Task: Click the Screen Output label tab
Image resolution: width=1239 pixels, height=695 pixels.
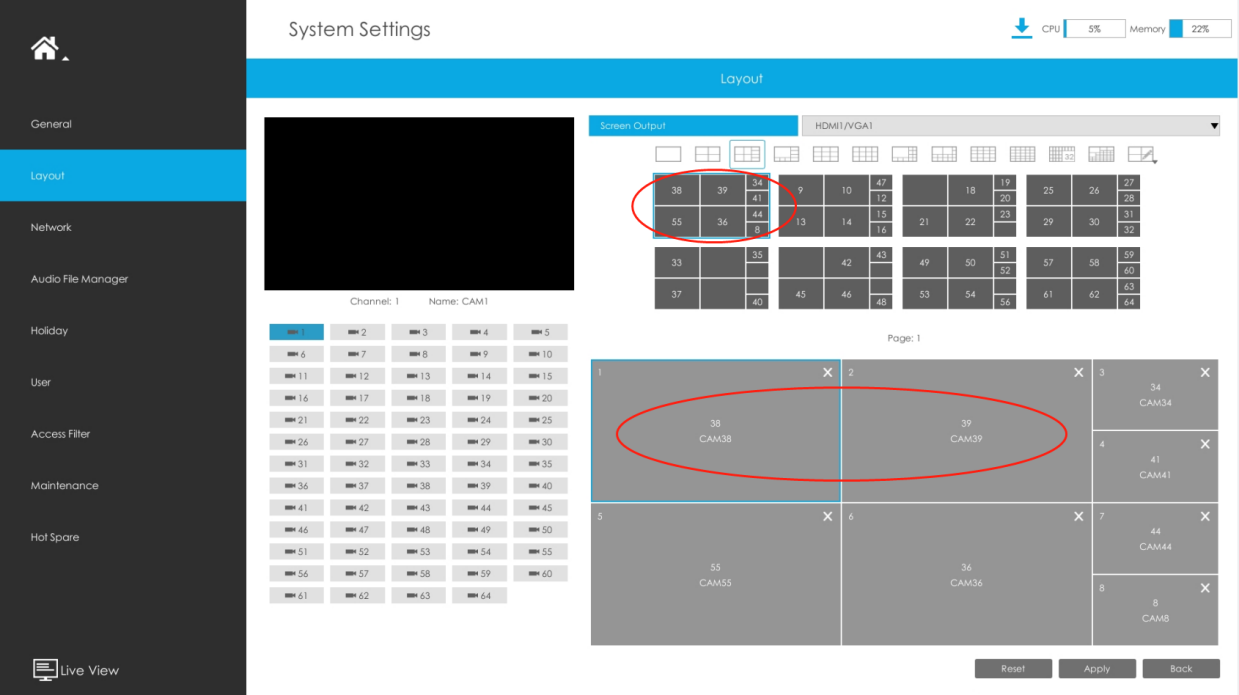Action: tap(694, 126)
